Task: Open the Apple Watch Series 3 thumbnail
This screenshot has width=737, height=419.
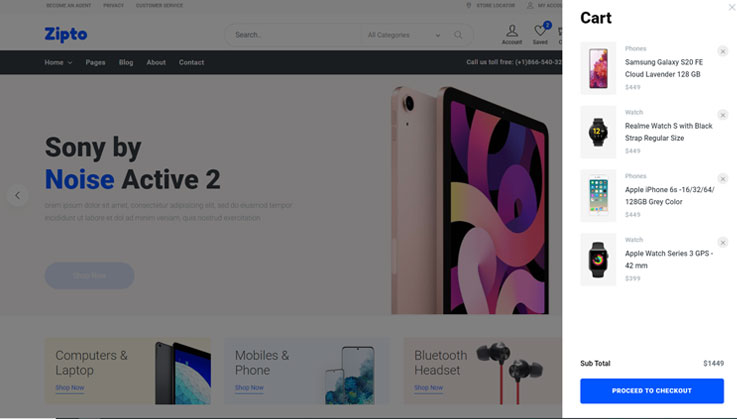Action: click(x=598, y=260)
